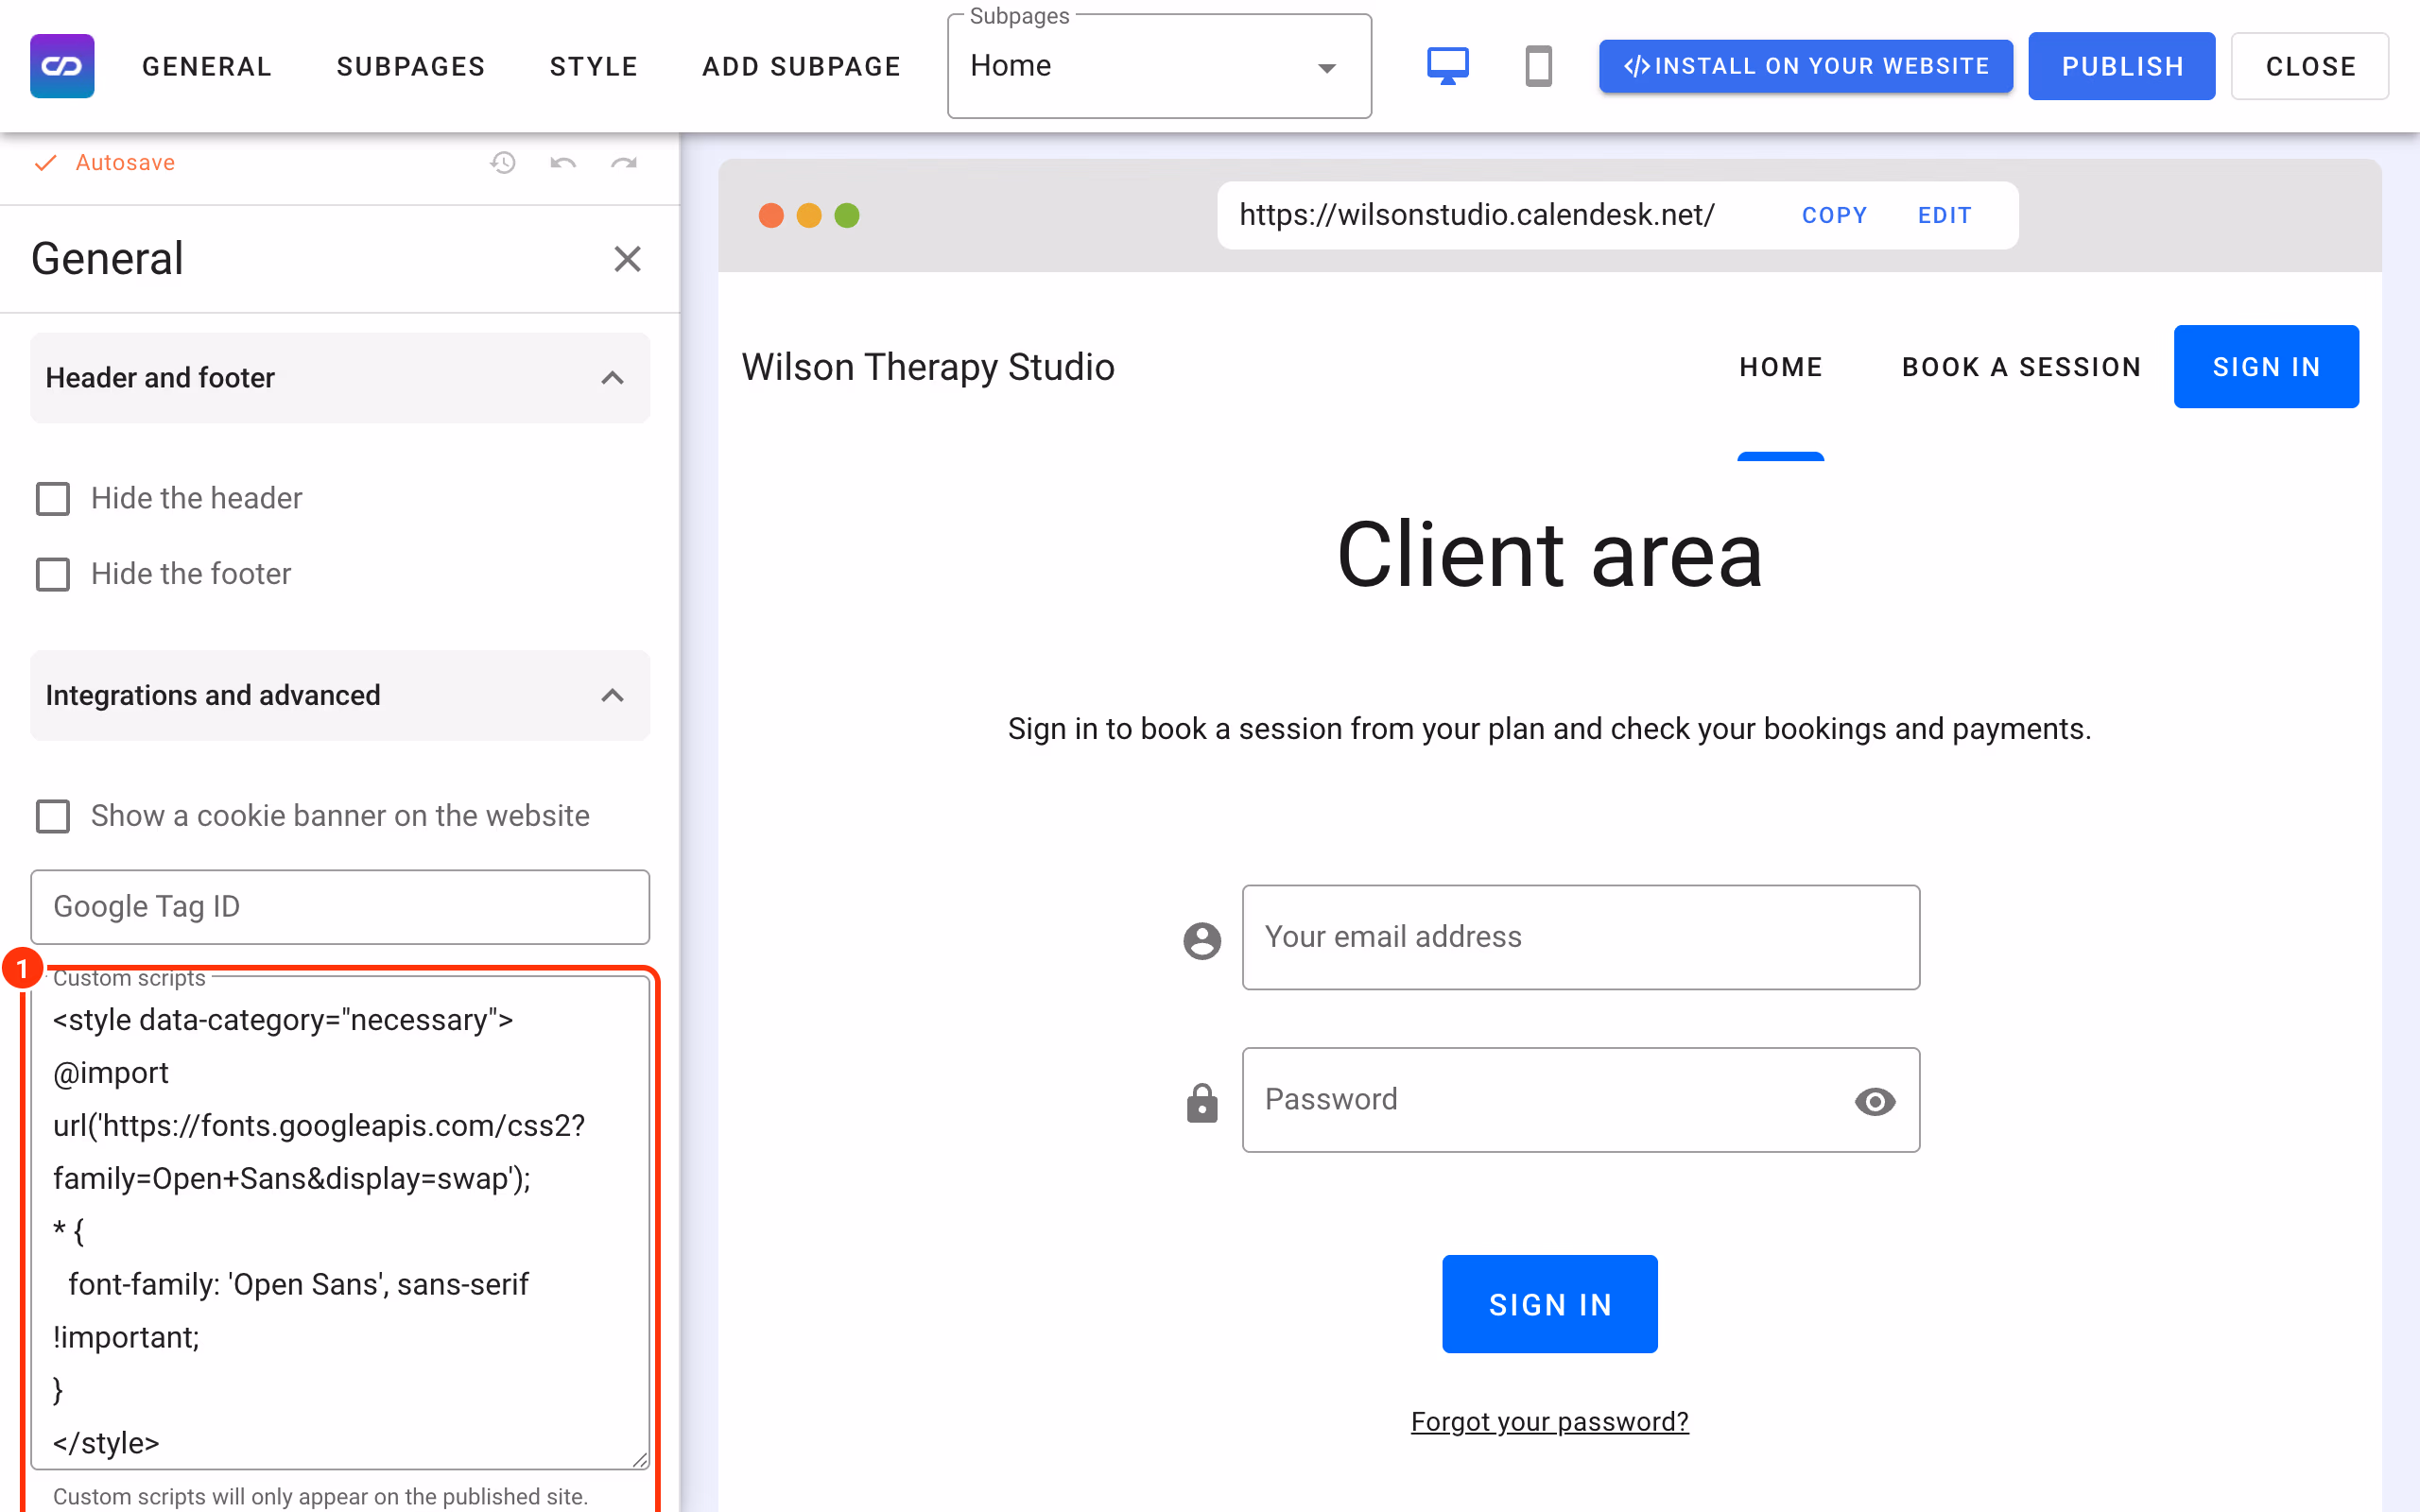
Task: Click the wilsonstudio.calendesk.net URL text
Action: pos(1477,215)
